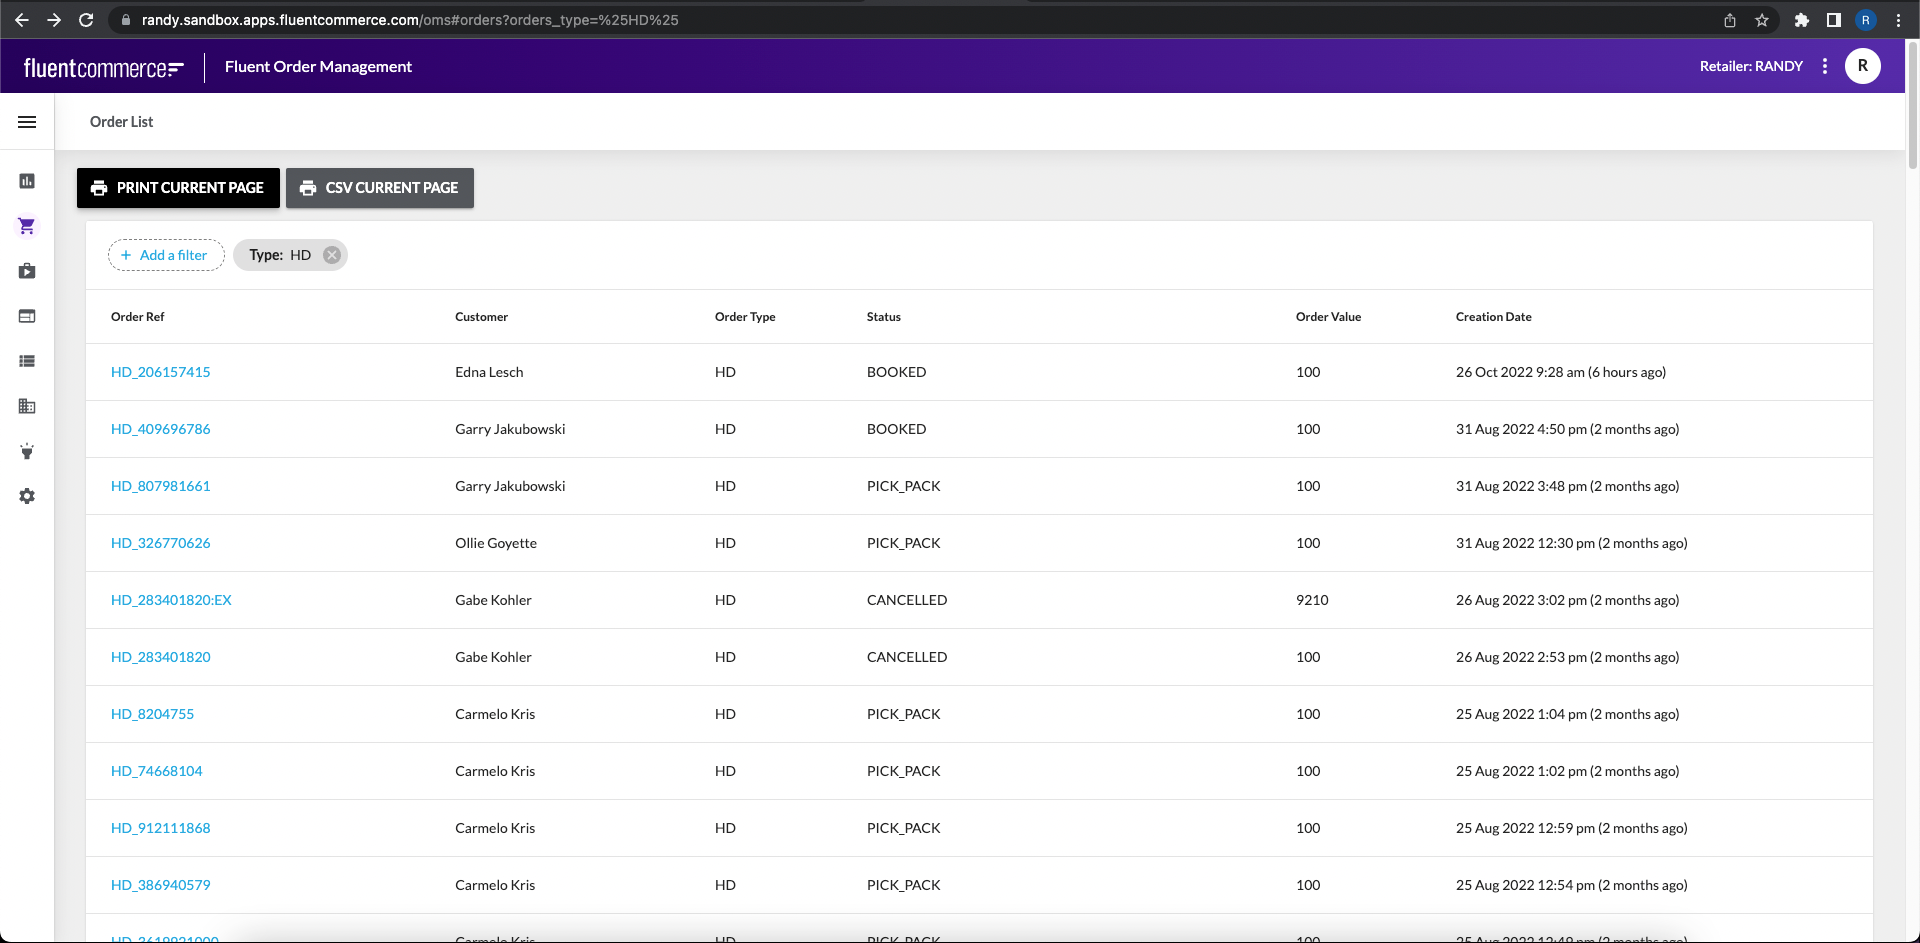Image resolution: width=1920 pixels, height=943 pixels.
Task: Click the browser address bar URL
Action: 410,20
